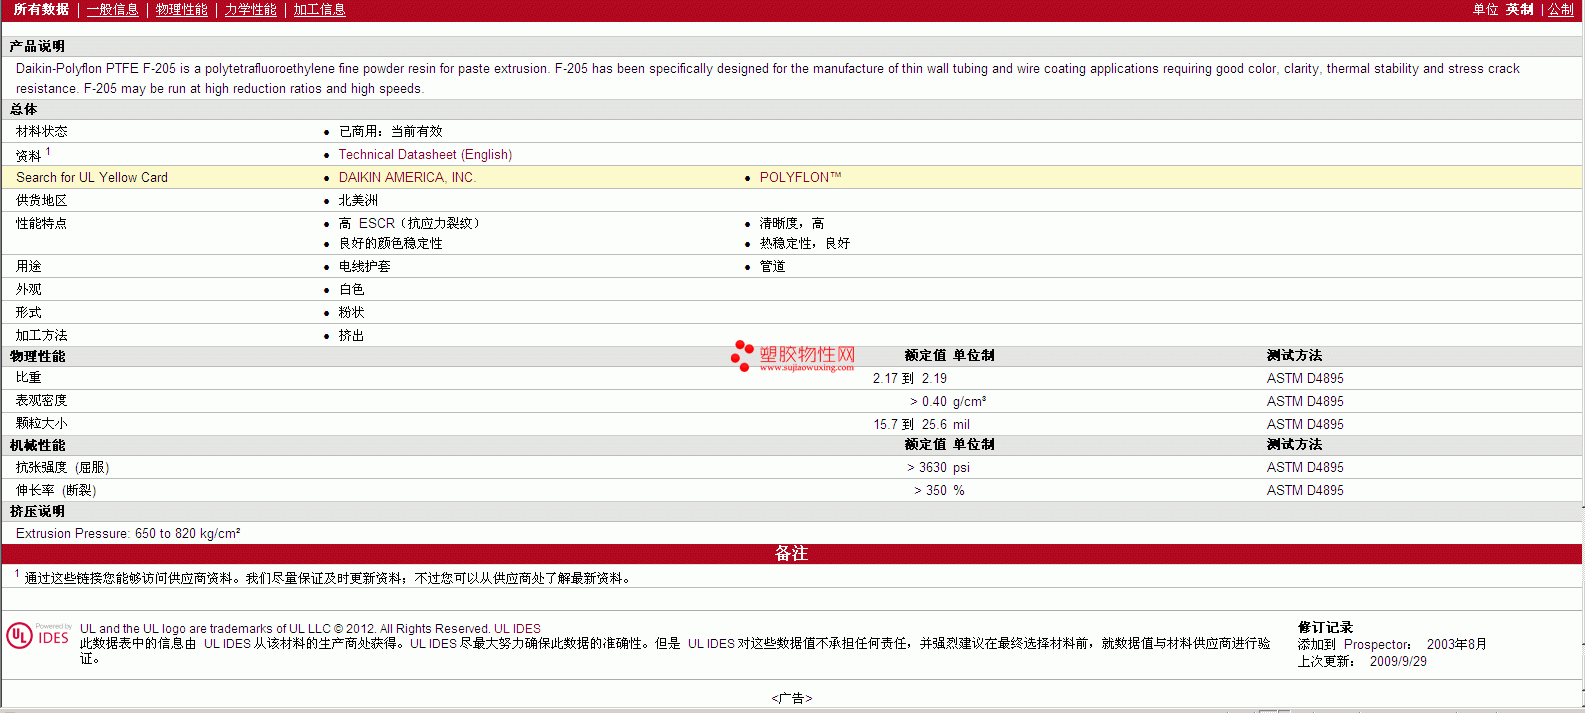The image size is (1585, 713).
Task: Select the 所有数据 tab
Action: click(x=41, y=9)
